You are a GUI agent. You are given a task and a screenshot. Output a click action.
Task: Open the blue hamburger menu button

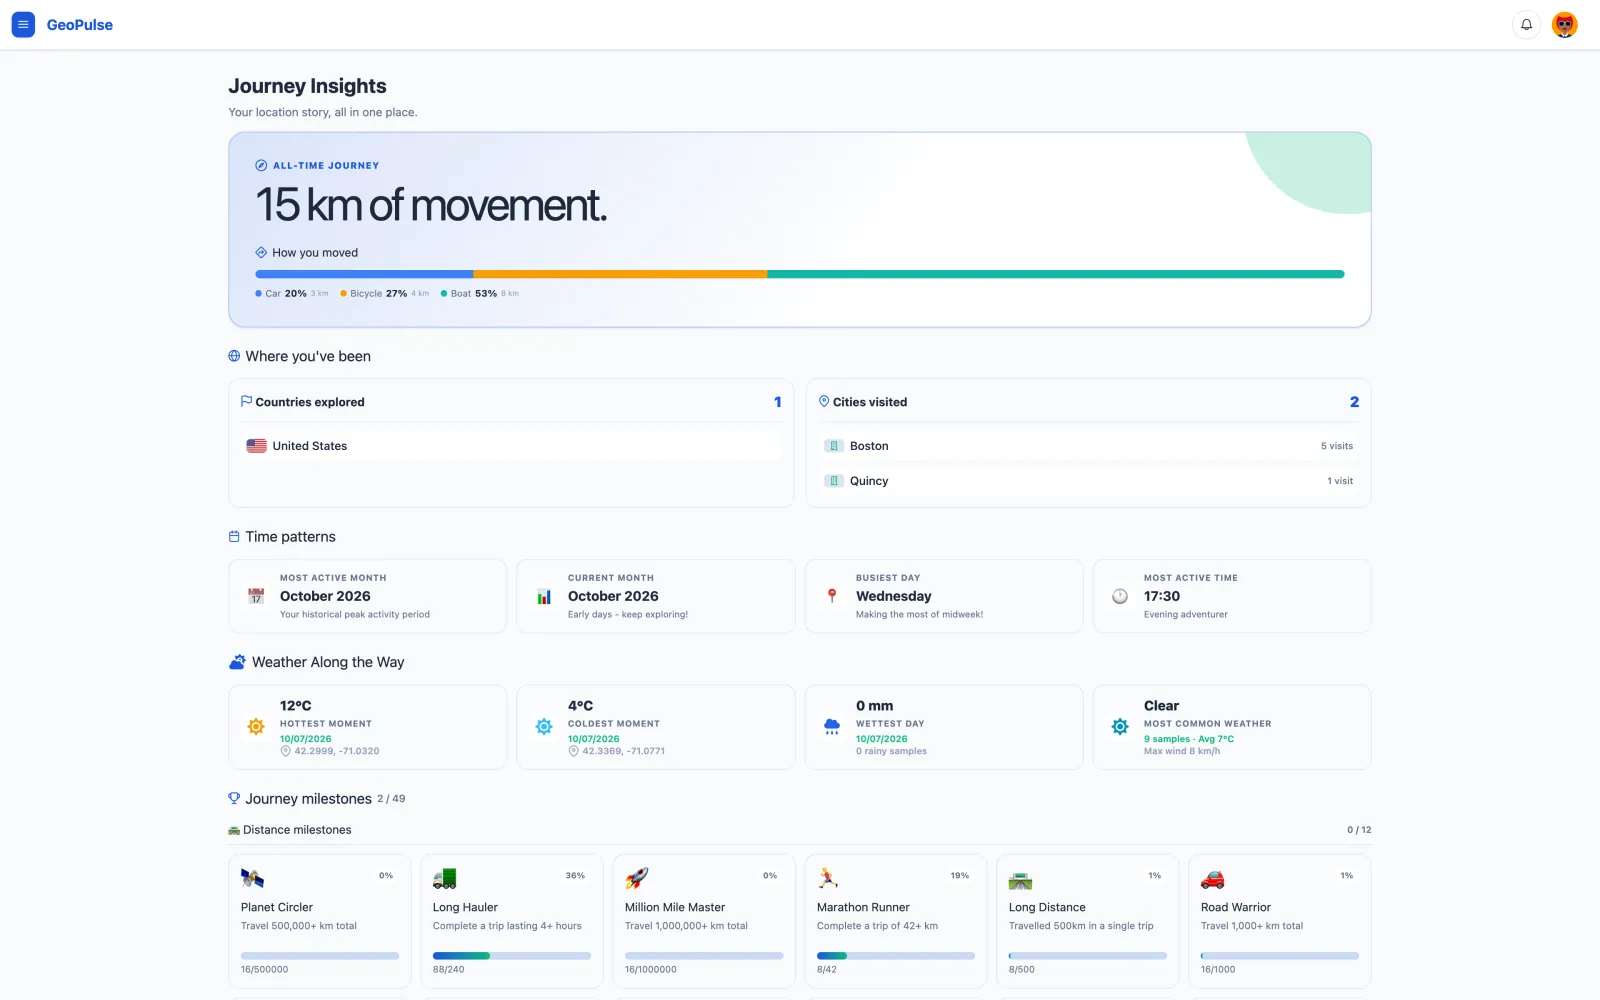[23, 25]
